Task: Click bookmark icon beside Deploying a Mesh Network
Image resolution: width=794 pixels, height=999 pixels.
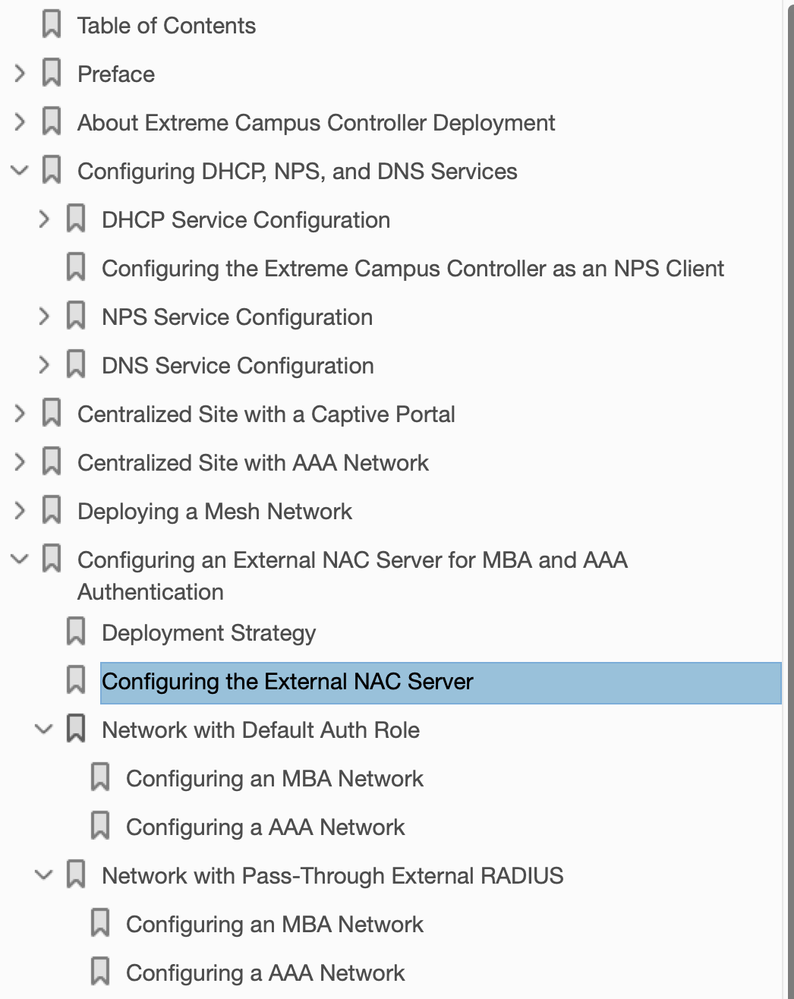Action: click(51, 511)
